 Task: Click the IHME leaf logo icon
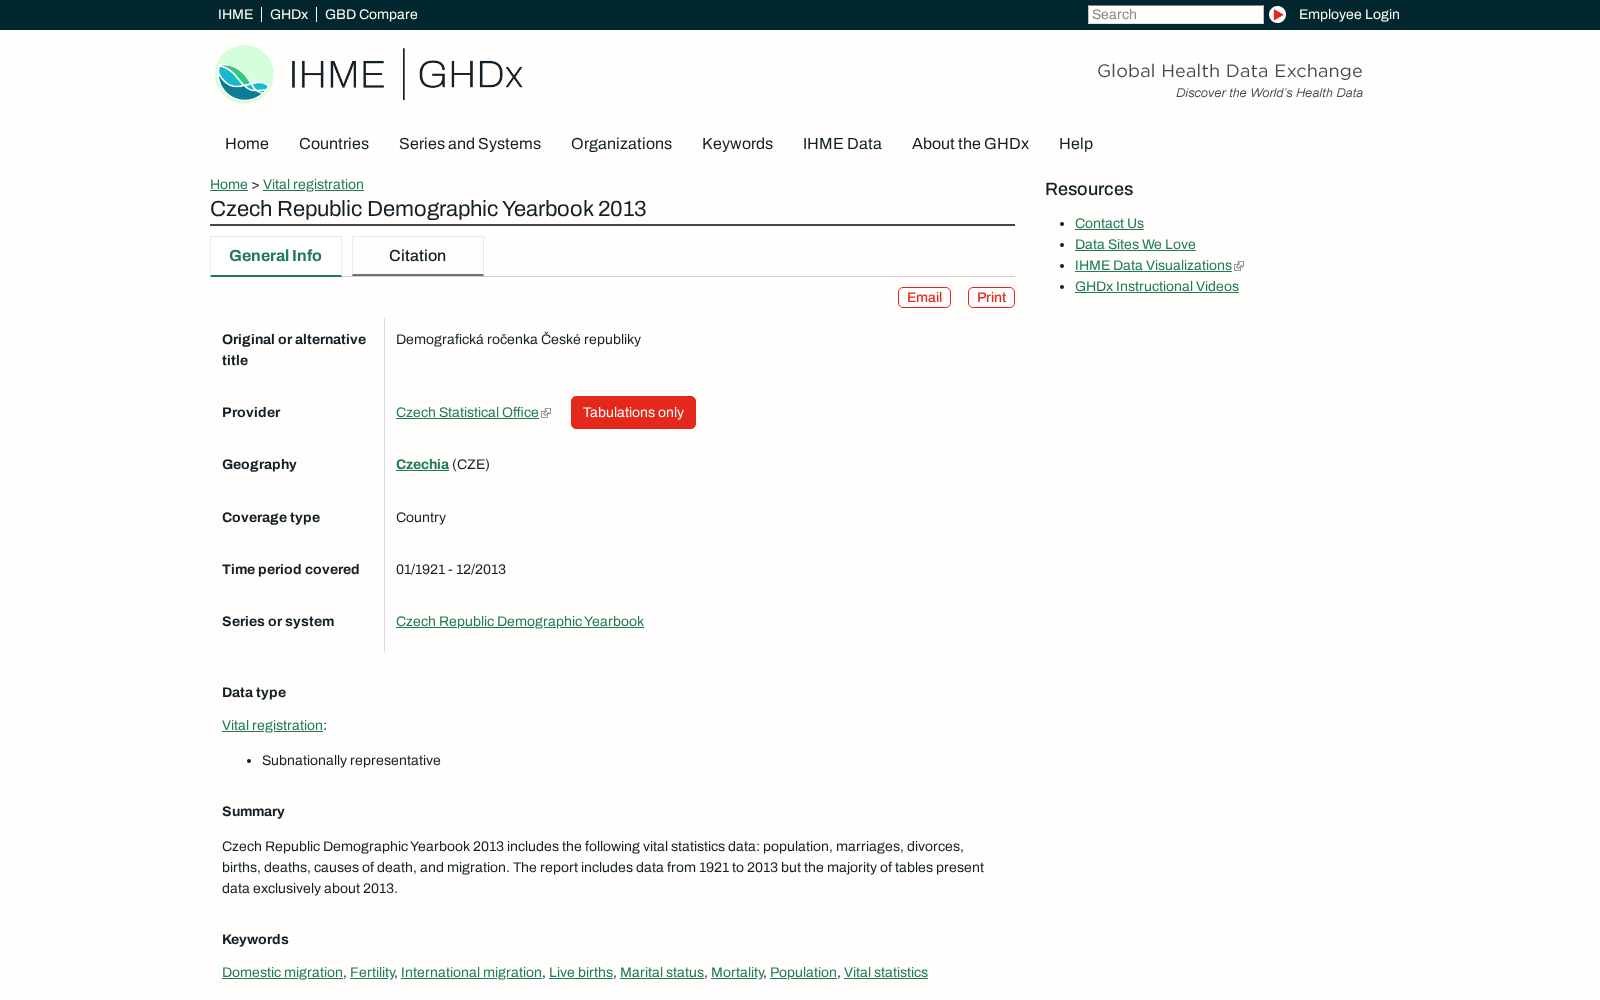(x=244, y=74)
